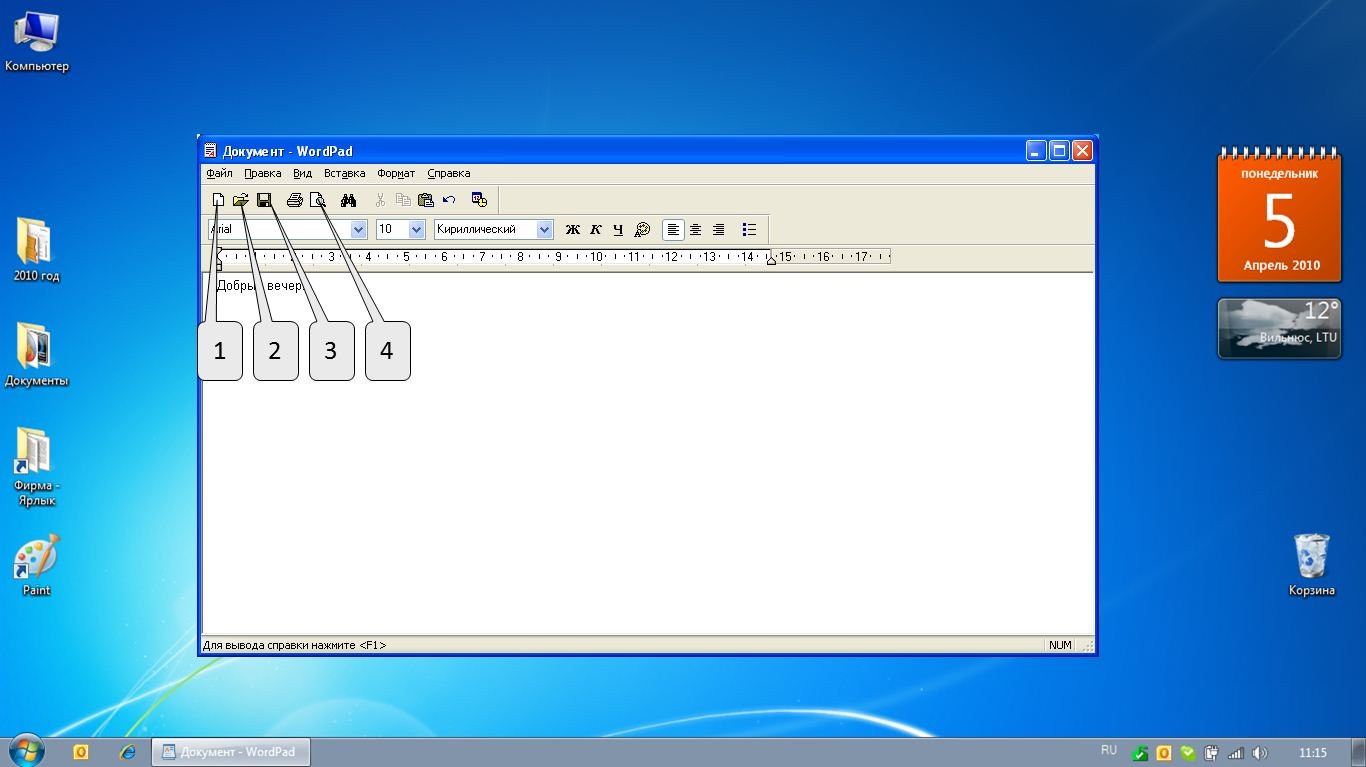Save document with floppy disk icon
The height and width of the screenshot is (767, 1366).
(264, 200)
